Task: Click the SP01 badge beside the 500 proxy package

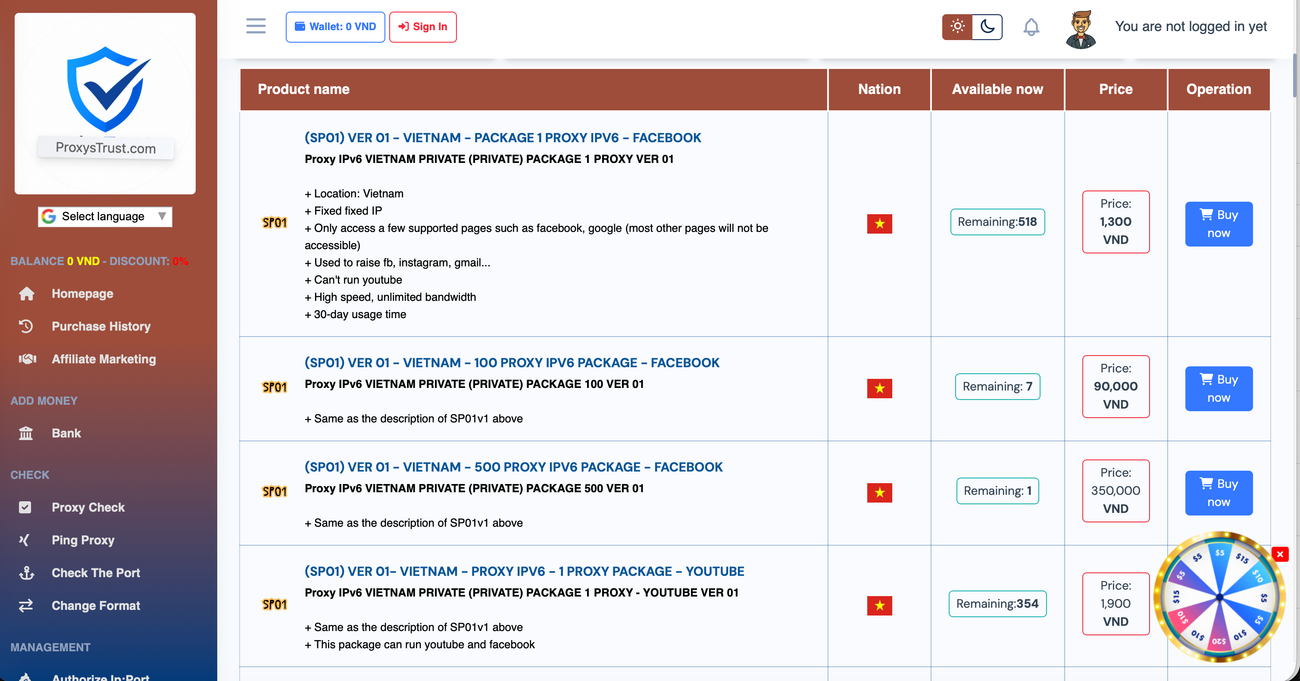Action: point(275,491)
